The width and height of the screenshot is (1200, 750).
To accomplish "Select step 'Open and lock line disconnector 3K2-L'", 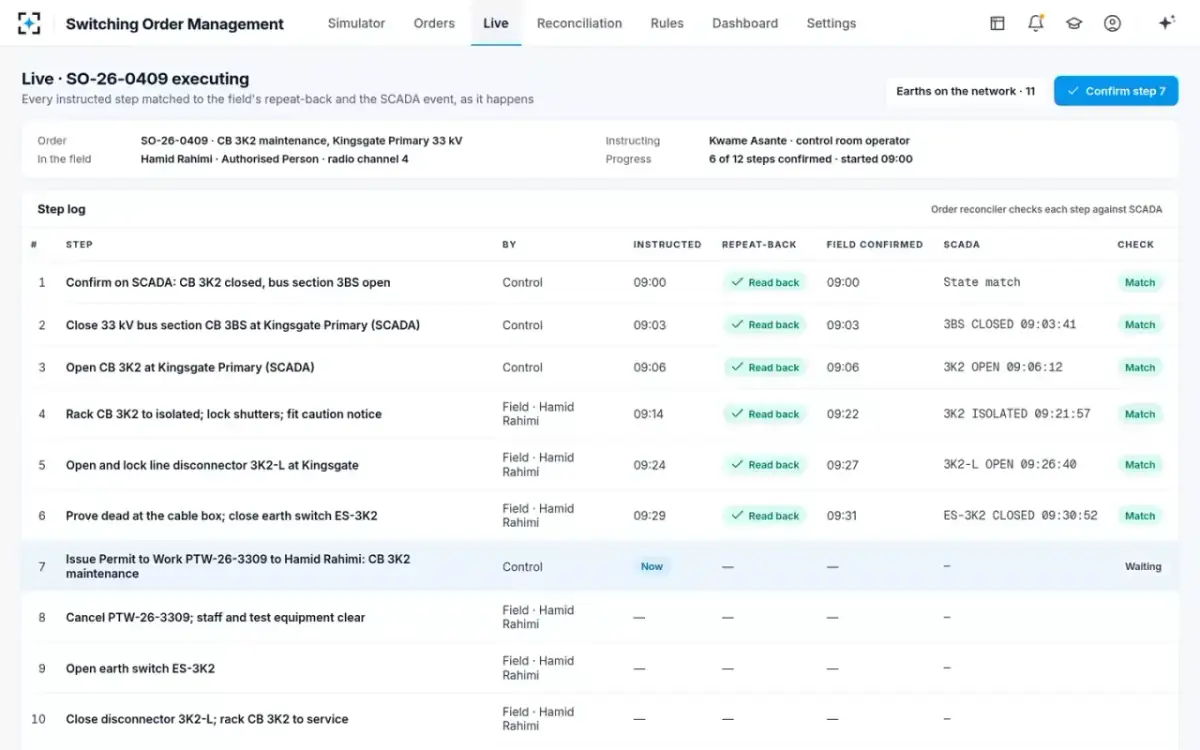I will pos(212,465).
